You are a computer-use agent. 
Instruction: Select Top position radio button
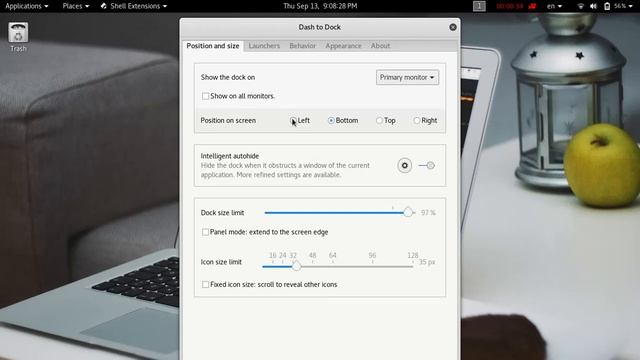click(x=379, y=120)
